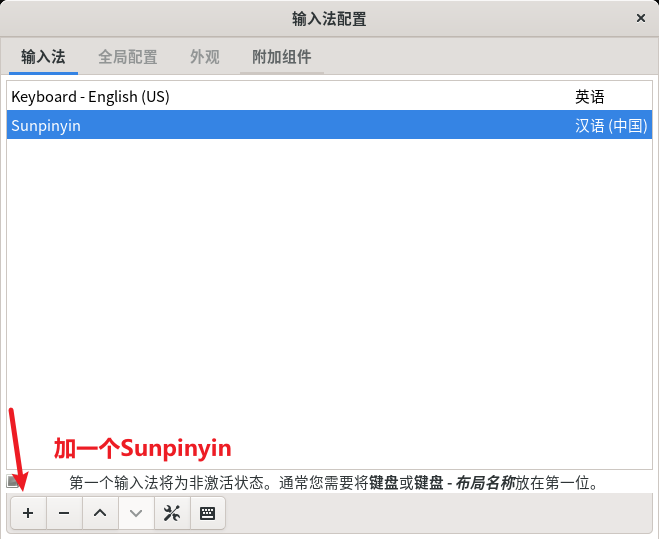The image size is (659, 539).
Task: Click the 英语 language label
Action: (590, 97)
